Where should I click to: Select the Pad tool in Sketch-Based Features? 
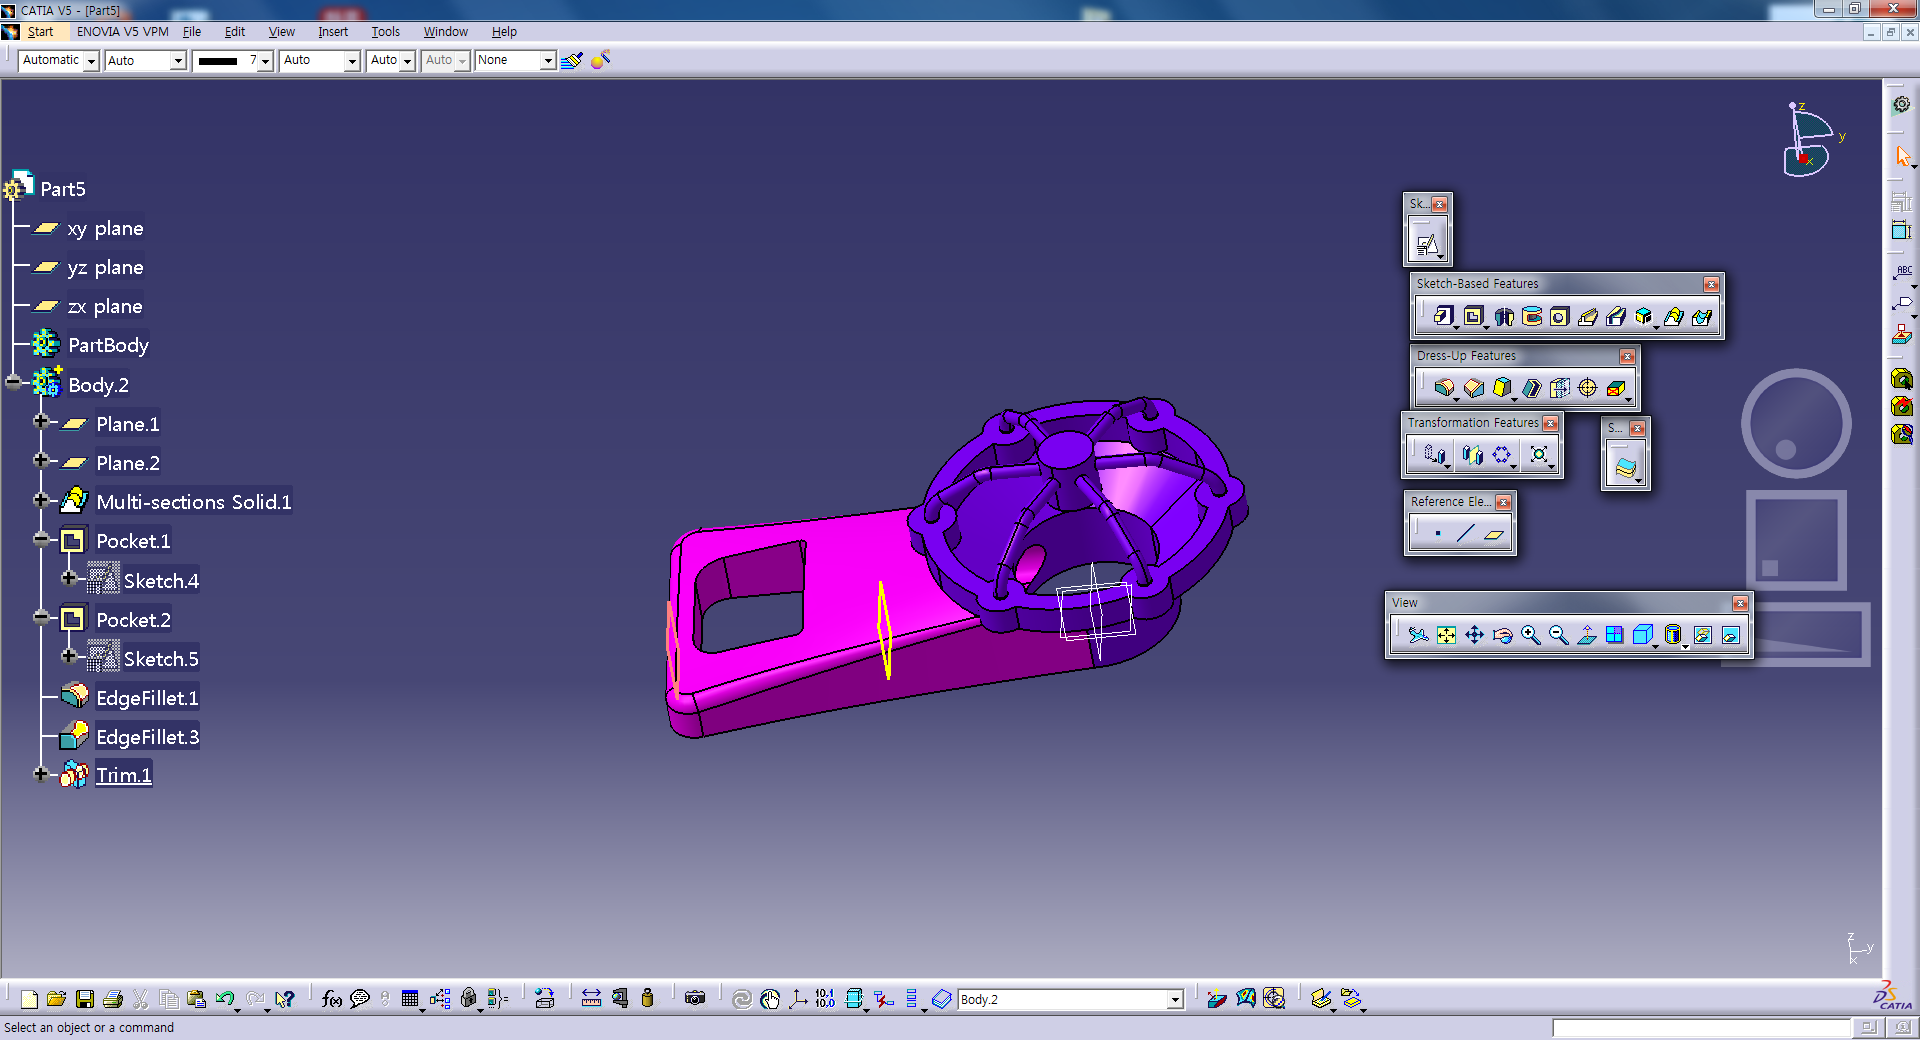pos(1443,316)
